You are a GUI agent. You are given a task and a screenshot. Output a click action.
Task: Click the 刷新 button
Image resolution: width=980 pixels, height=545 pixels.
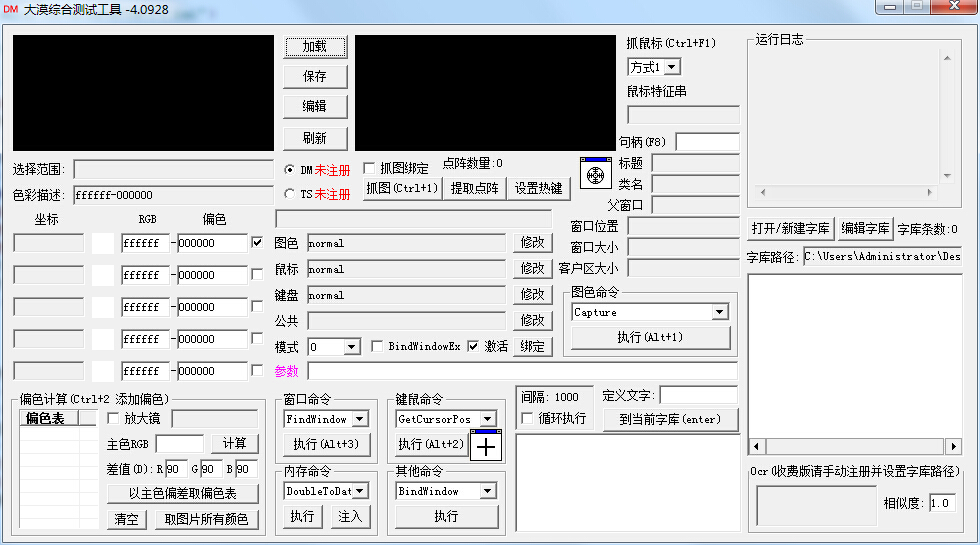tap(315, 138)
